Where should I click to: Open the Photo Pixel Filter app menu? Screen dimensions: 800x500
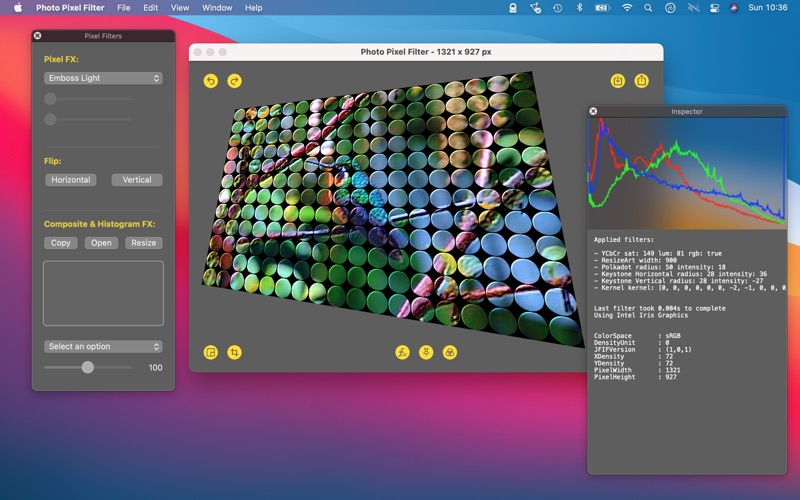70,8
